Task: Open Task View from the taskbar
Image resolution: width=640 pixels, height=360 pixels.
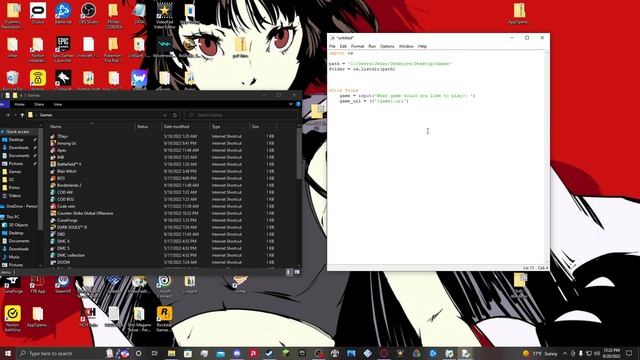Action: point(155,353)
